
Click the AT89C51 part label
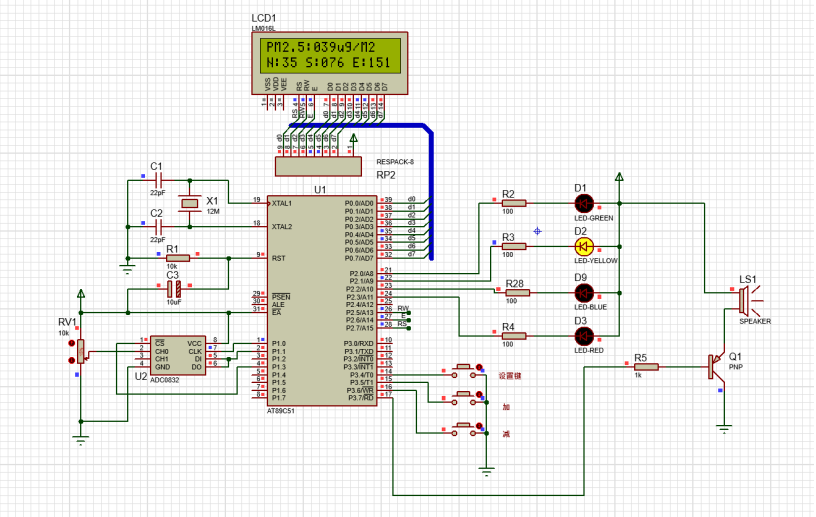pyautogui.click(x=281, y=411)
